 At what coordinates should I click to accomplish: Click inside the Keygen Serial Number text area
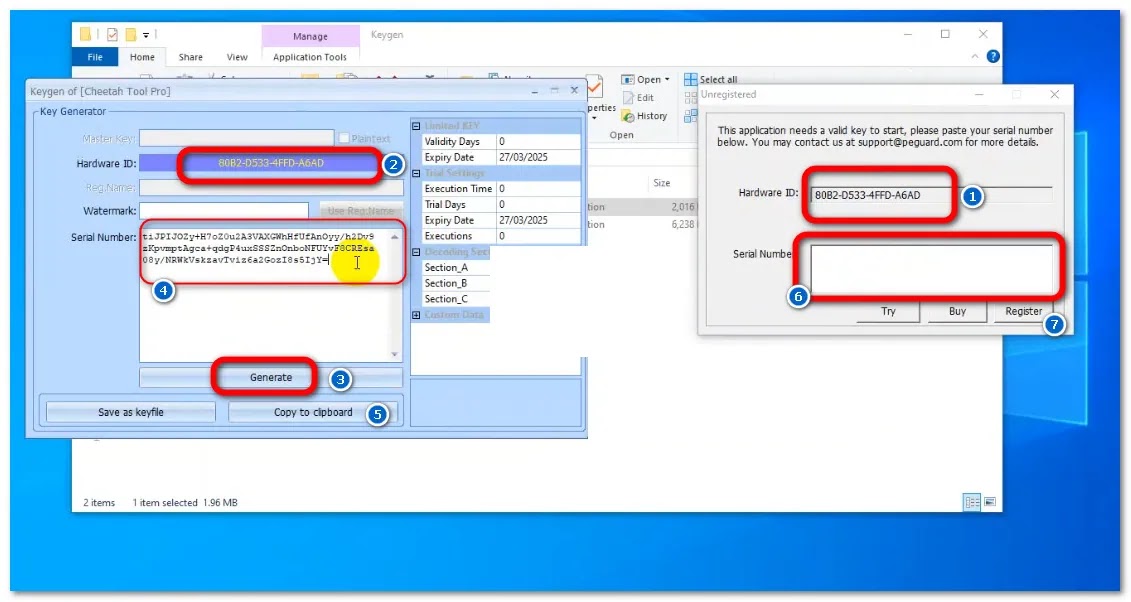[265, 296]
